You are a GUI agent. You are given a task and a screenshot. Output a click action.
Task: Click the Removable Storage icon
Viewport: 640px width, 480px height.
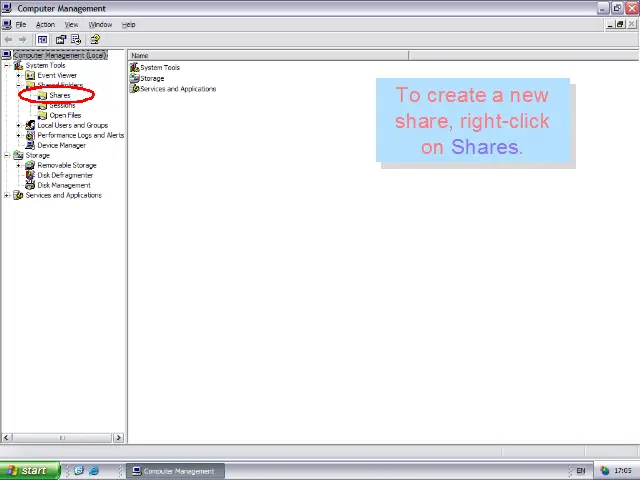click(30, 165)
